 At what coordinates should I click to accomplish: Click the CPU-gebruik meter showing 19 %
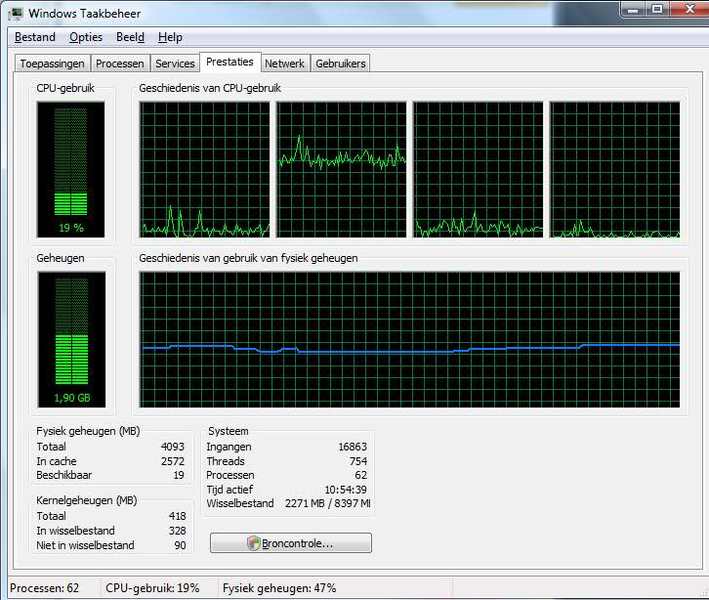(x=71, y=170)
